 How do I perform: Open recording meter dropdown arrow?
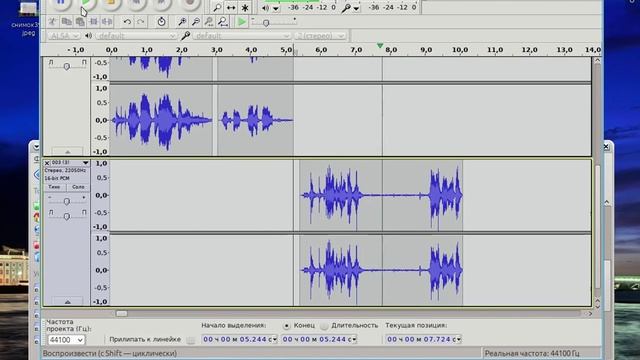[x=356, y=8]
